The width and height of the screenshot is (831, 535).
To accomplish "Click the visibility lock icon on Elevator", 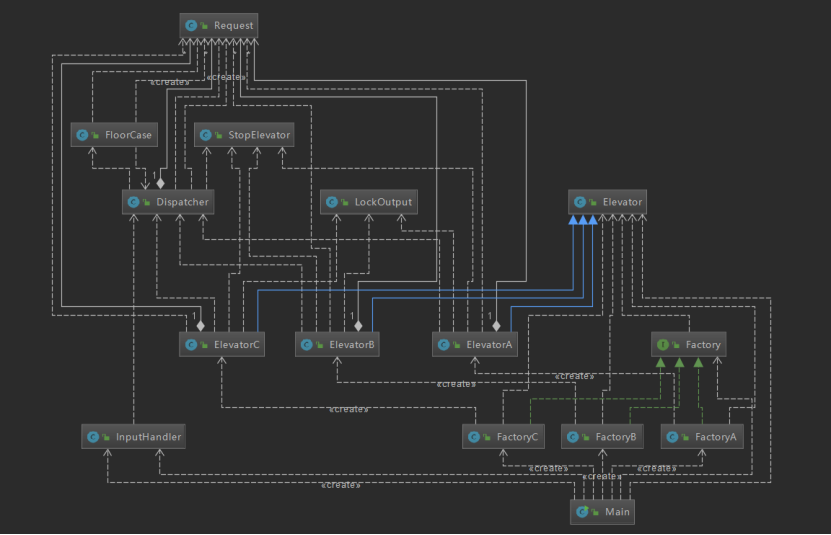I will pos(593,203).
